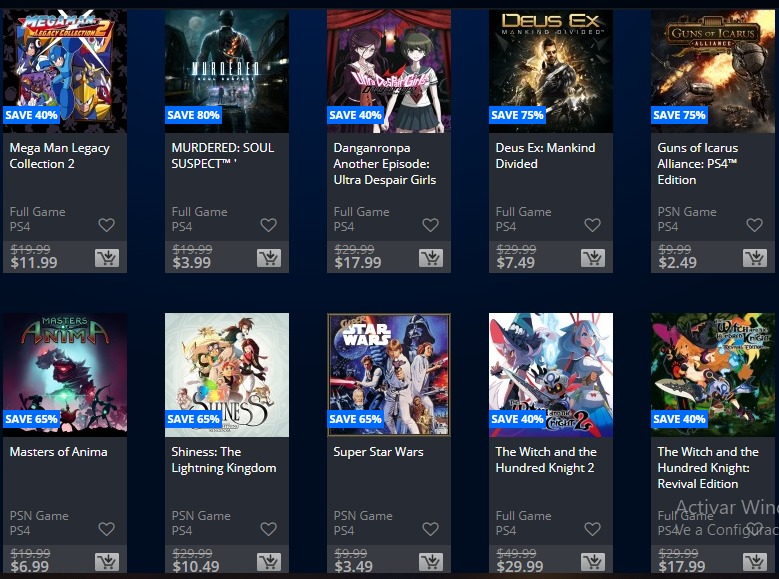Open the Shiness: The Lightning Kingdom title link
779x579 pixels.
tap(224, 460)
